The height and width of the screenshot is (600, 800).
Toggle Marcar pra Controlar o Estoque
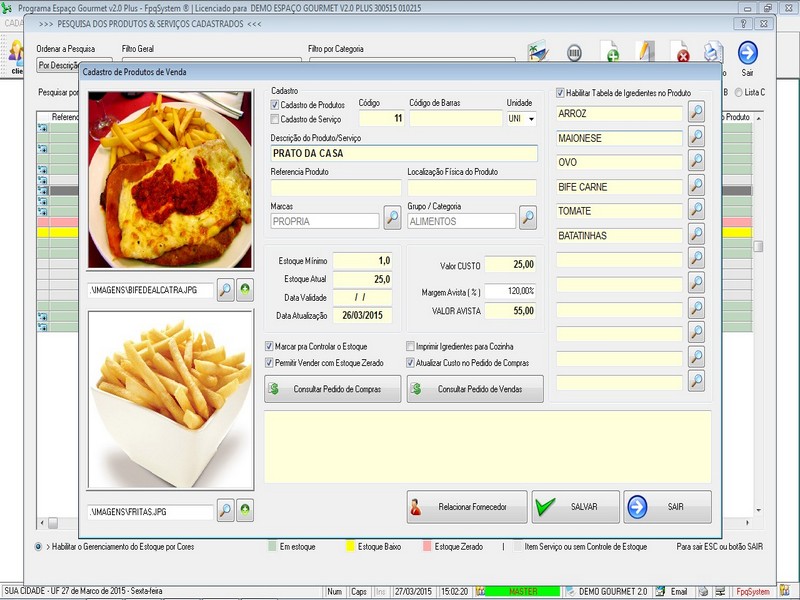click(269, 346)
